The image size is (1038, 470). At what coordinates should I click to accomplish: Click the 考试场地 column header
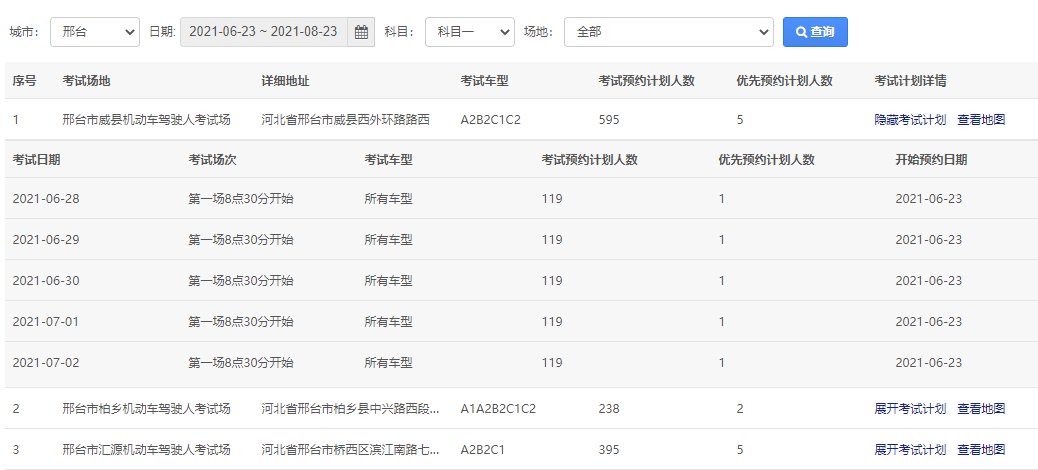click(x=86, y=81)
